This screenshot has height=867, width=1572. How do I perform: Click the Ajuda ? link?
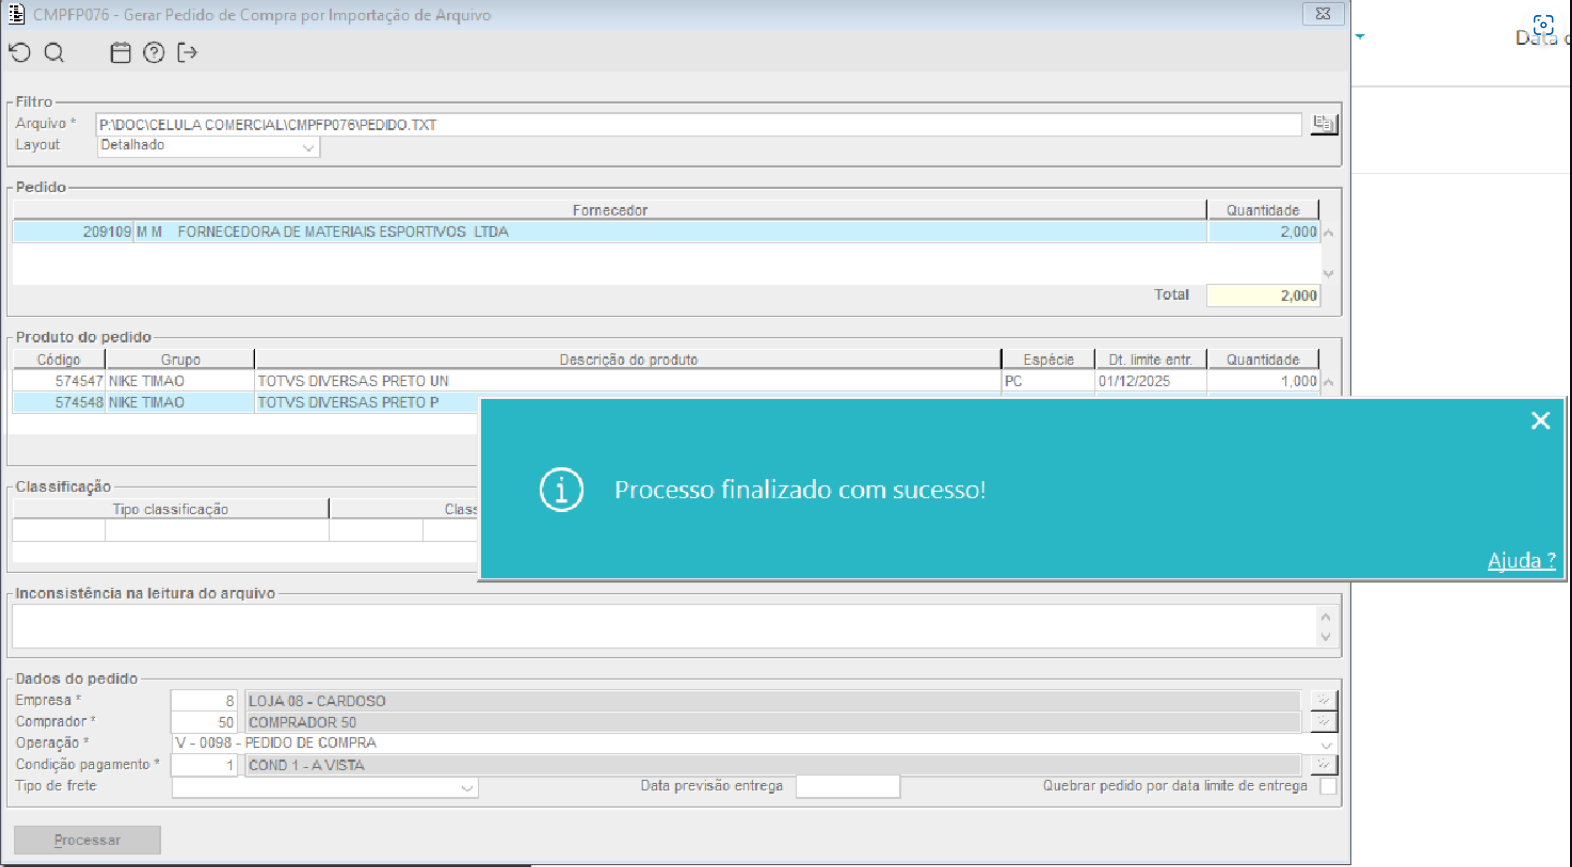[1521, 560]
